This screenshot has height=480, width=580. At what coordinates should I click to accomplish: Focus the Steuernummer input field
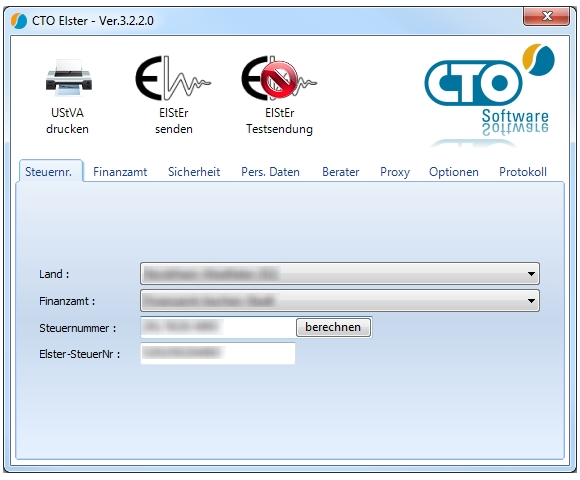pyautogui.click(x=218, y=327)
